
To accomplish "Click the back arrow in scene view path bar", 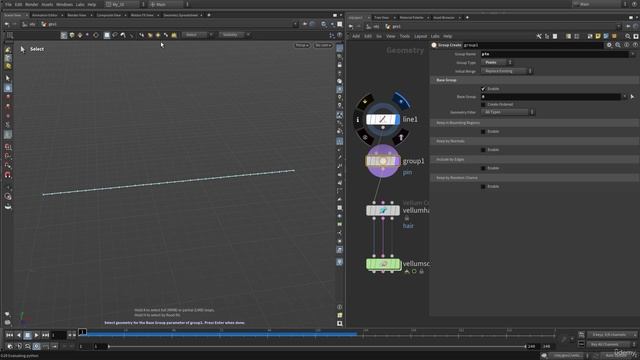I will pyautogui.click(x=7, y=24).
